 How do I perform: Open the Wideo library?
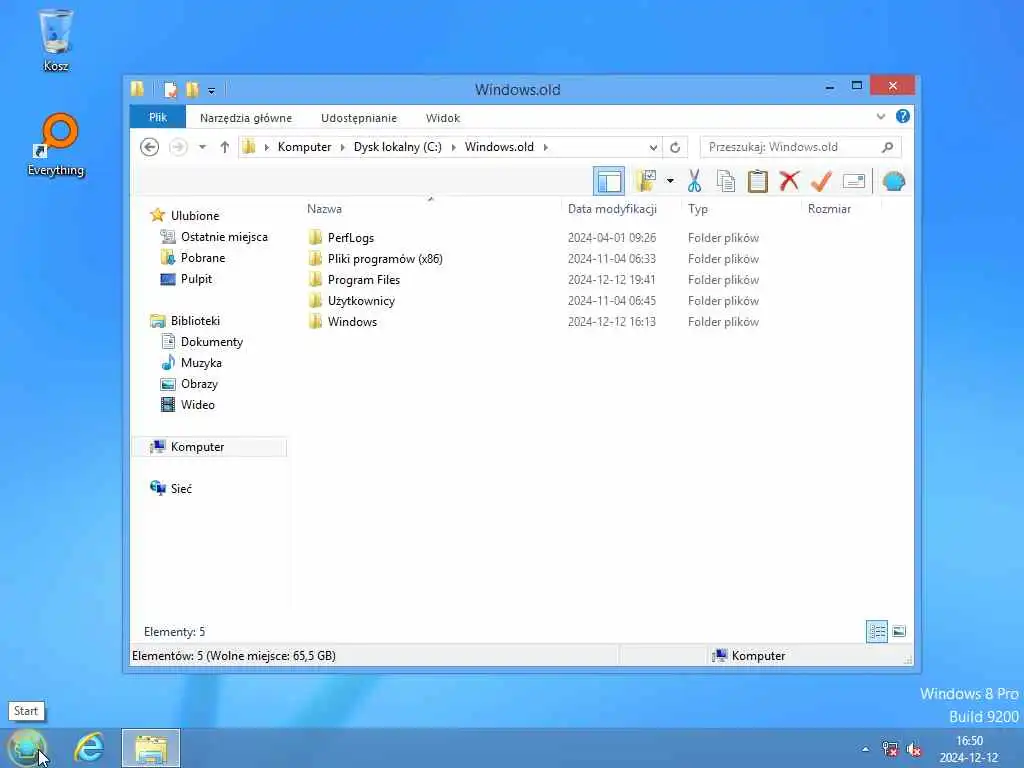point(197,404)
